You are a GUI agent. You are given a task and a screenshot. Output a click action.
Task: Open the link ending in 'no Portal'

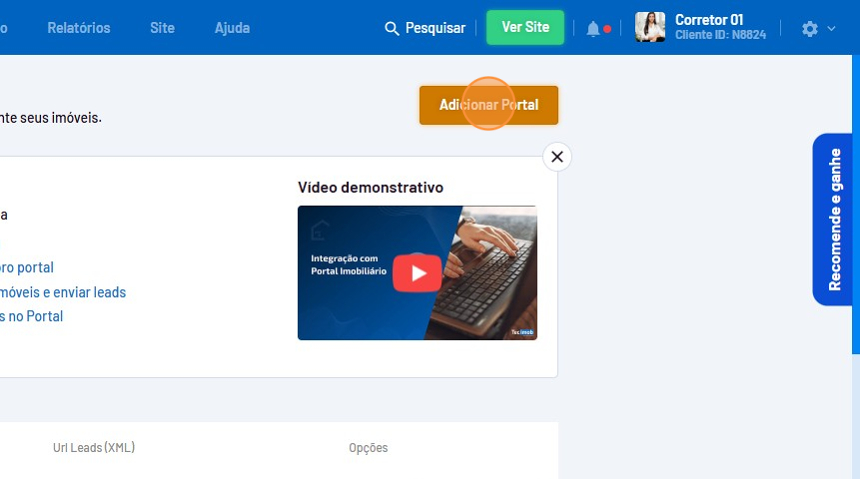click(32, 316)
